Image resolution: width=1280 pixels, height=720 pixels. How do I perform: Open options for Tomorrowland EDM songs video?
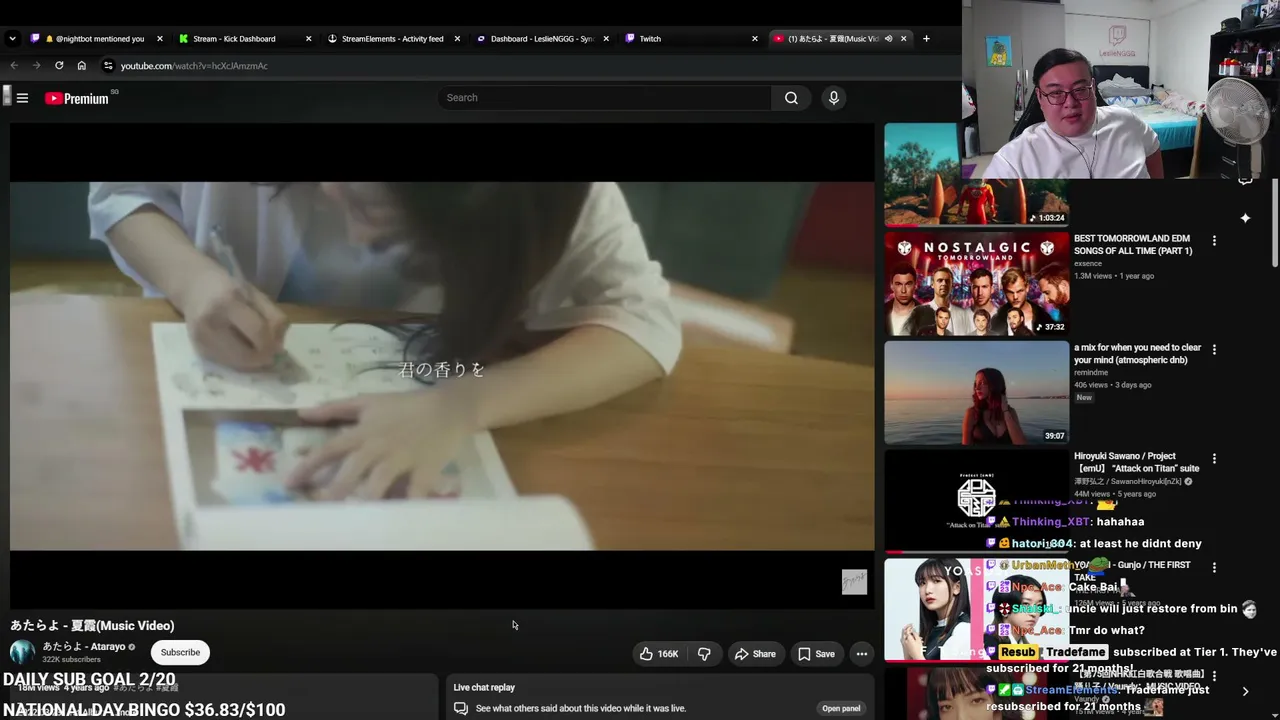[1214, 241]
